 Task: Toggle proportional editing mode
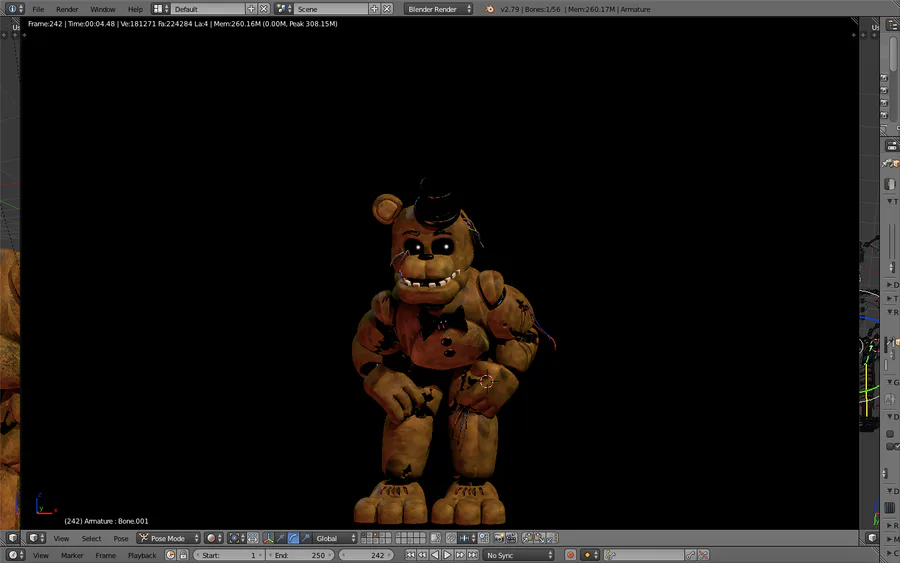[x=451, y=538]
